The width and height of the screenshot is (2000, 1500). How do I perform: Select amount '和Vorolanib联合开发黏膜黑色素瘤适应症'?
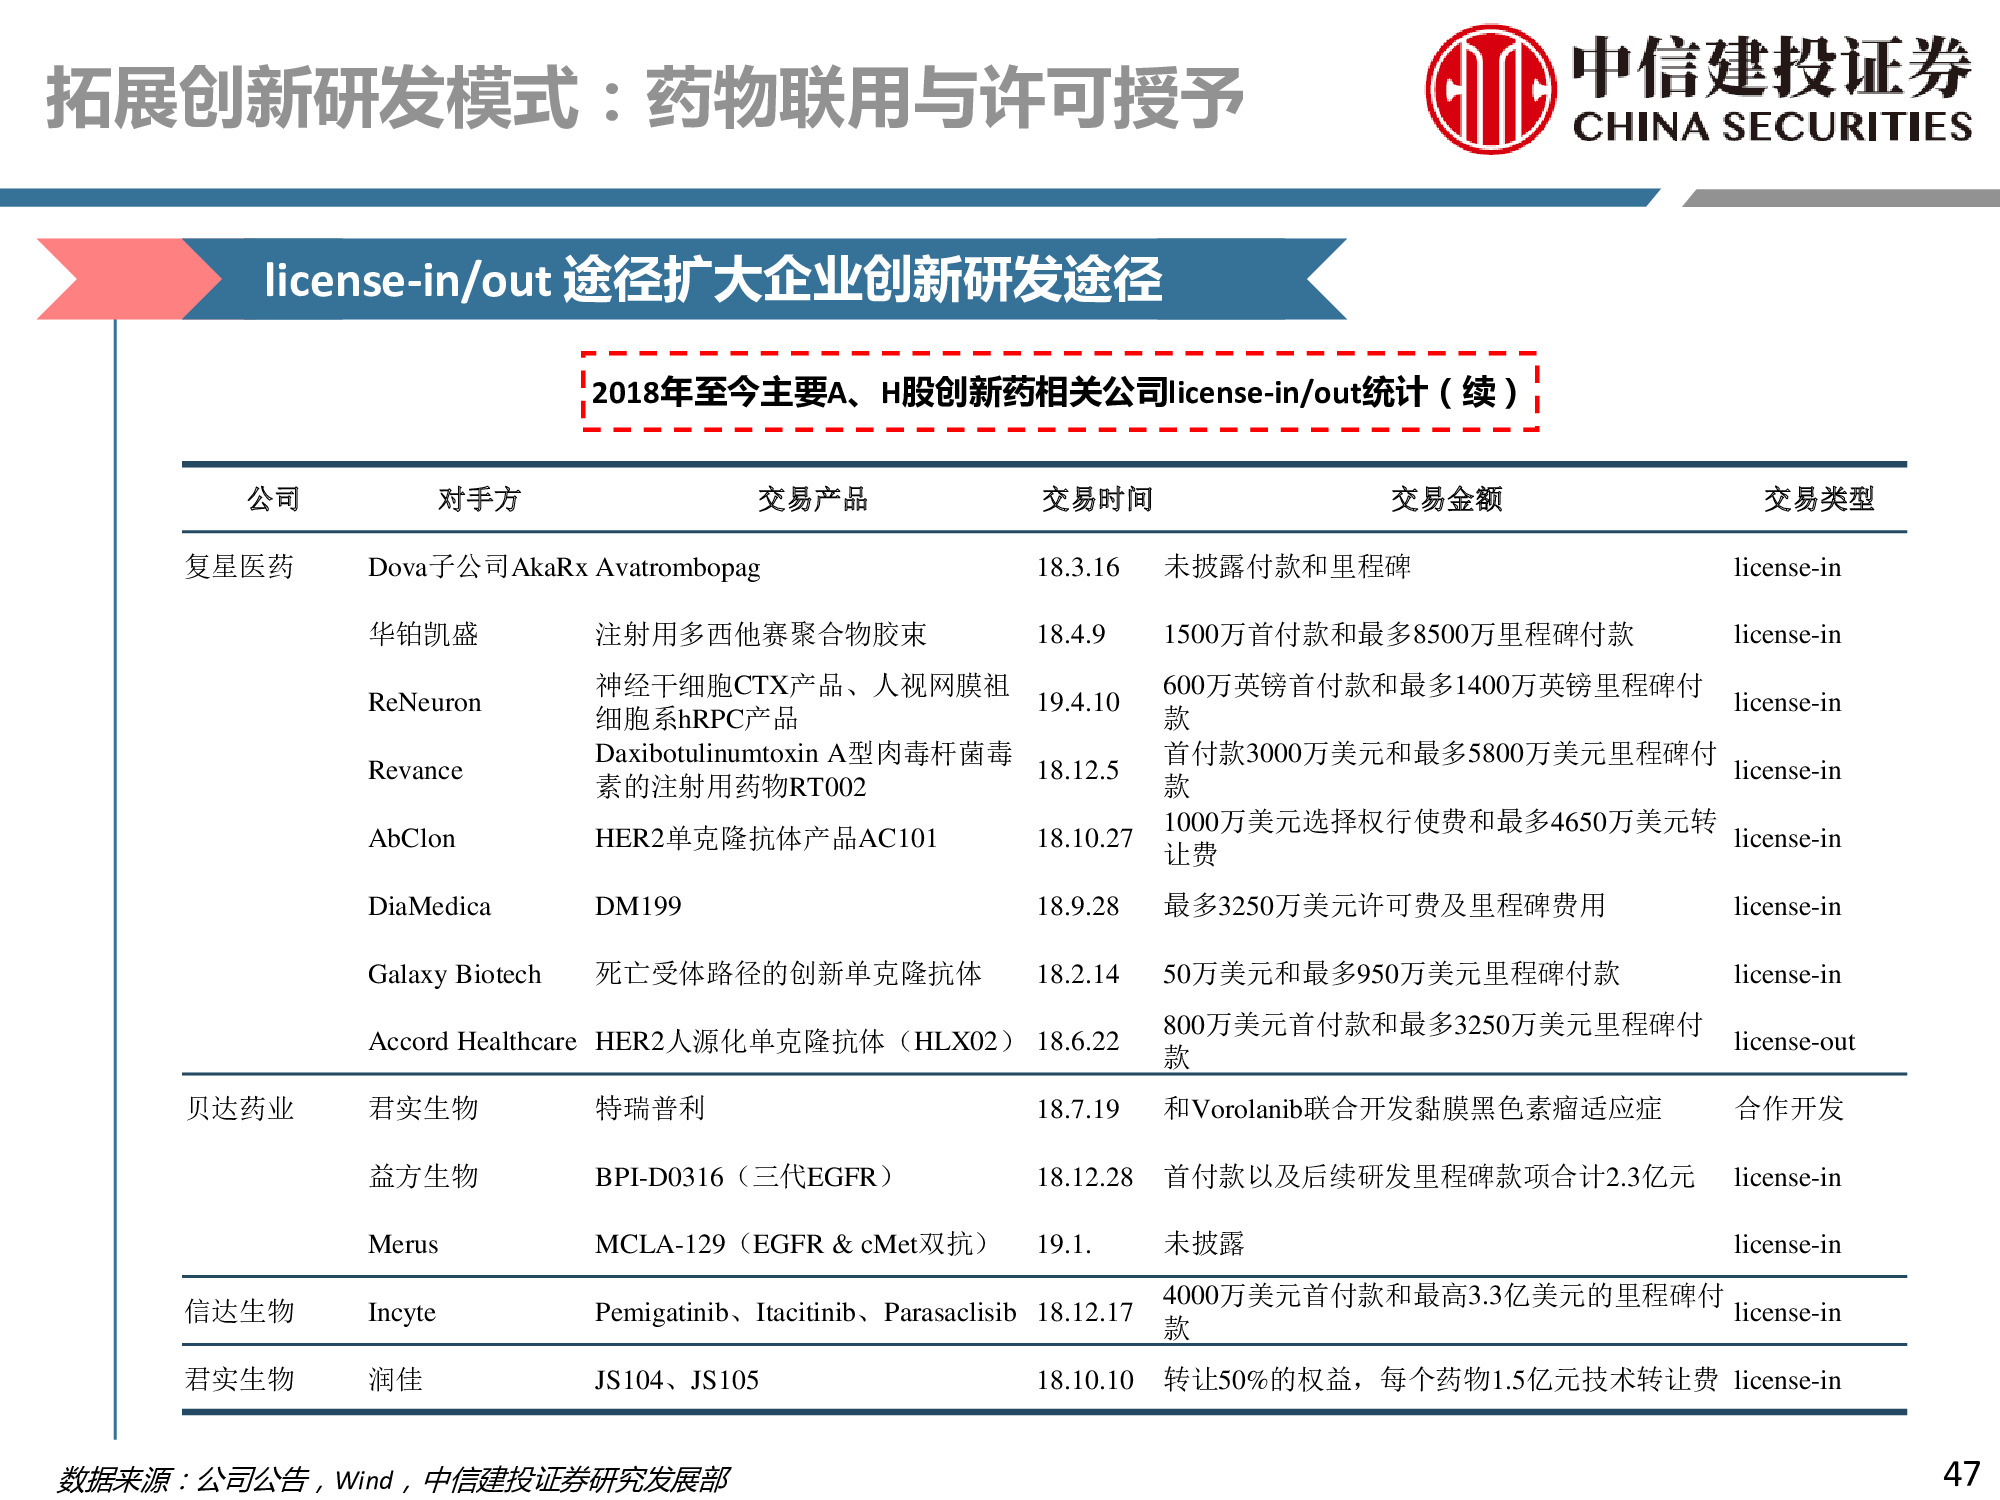click(x=1412, y=1109)
